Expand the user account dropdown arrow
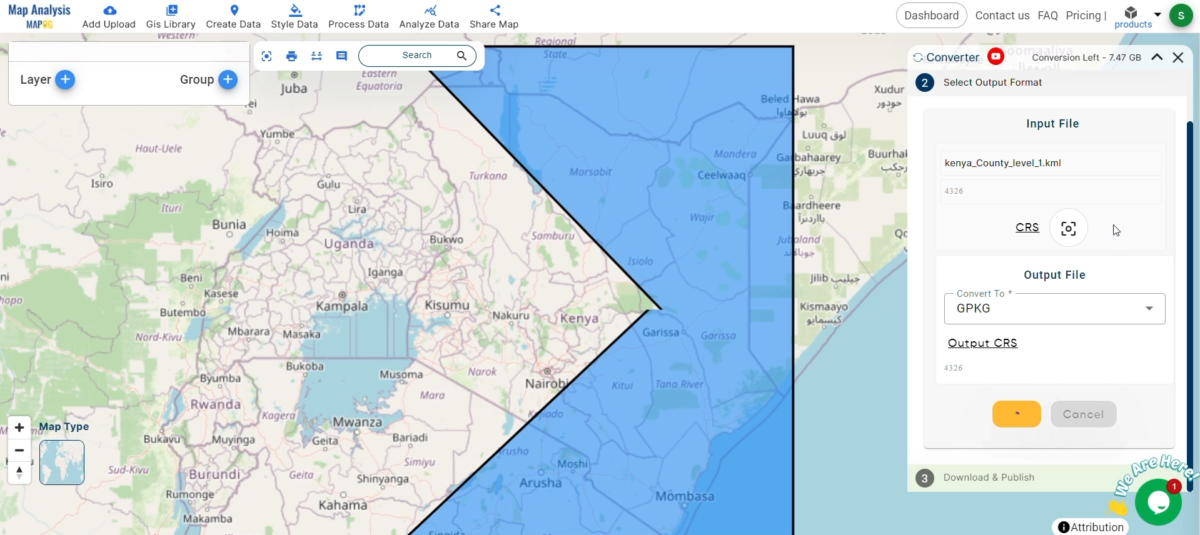1200x535 pixels. click(1157, 14)
